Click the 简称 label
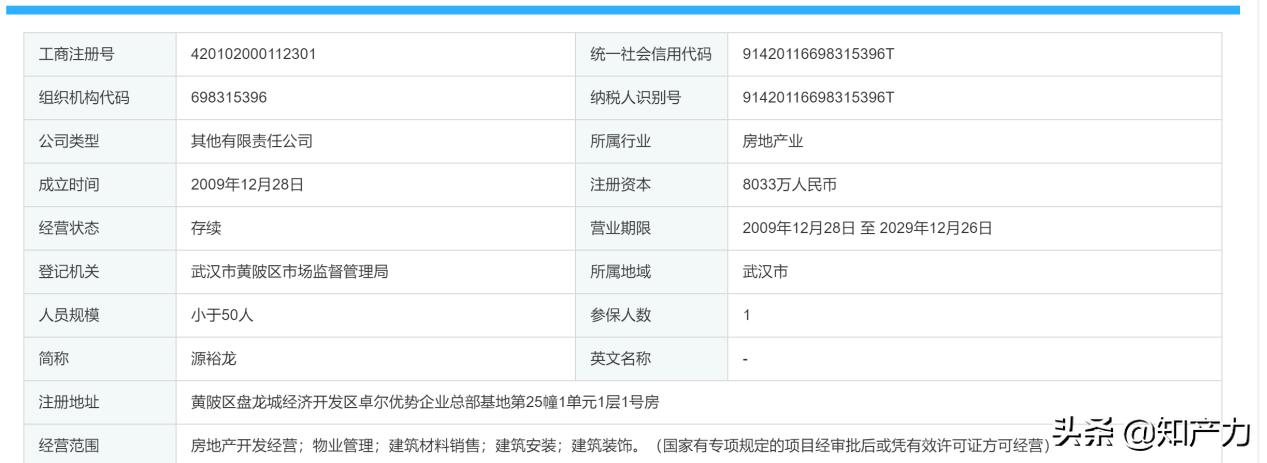Screen dimensions: 1267x463 pyautogui.click(x=53, y=358)
